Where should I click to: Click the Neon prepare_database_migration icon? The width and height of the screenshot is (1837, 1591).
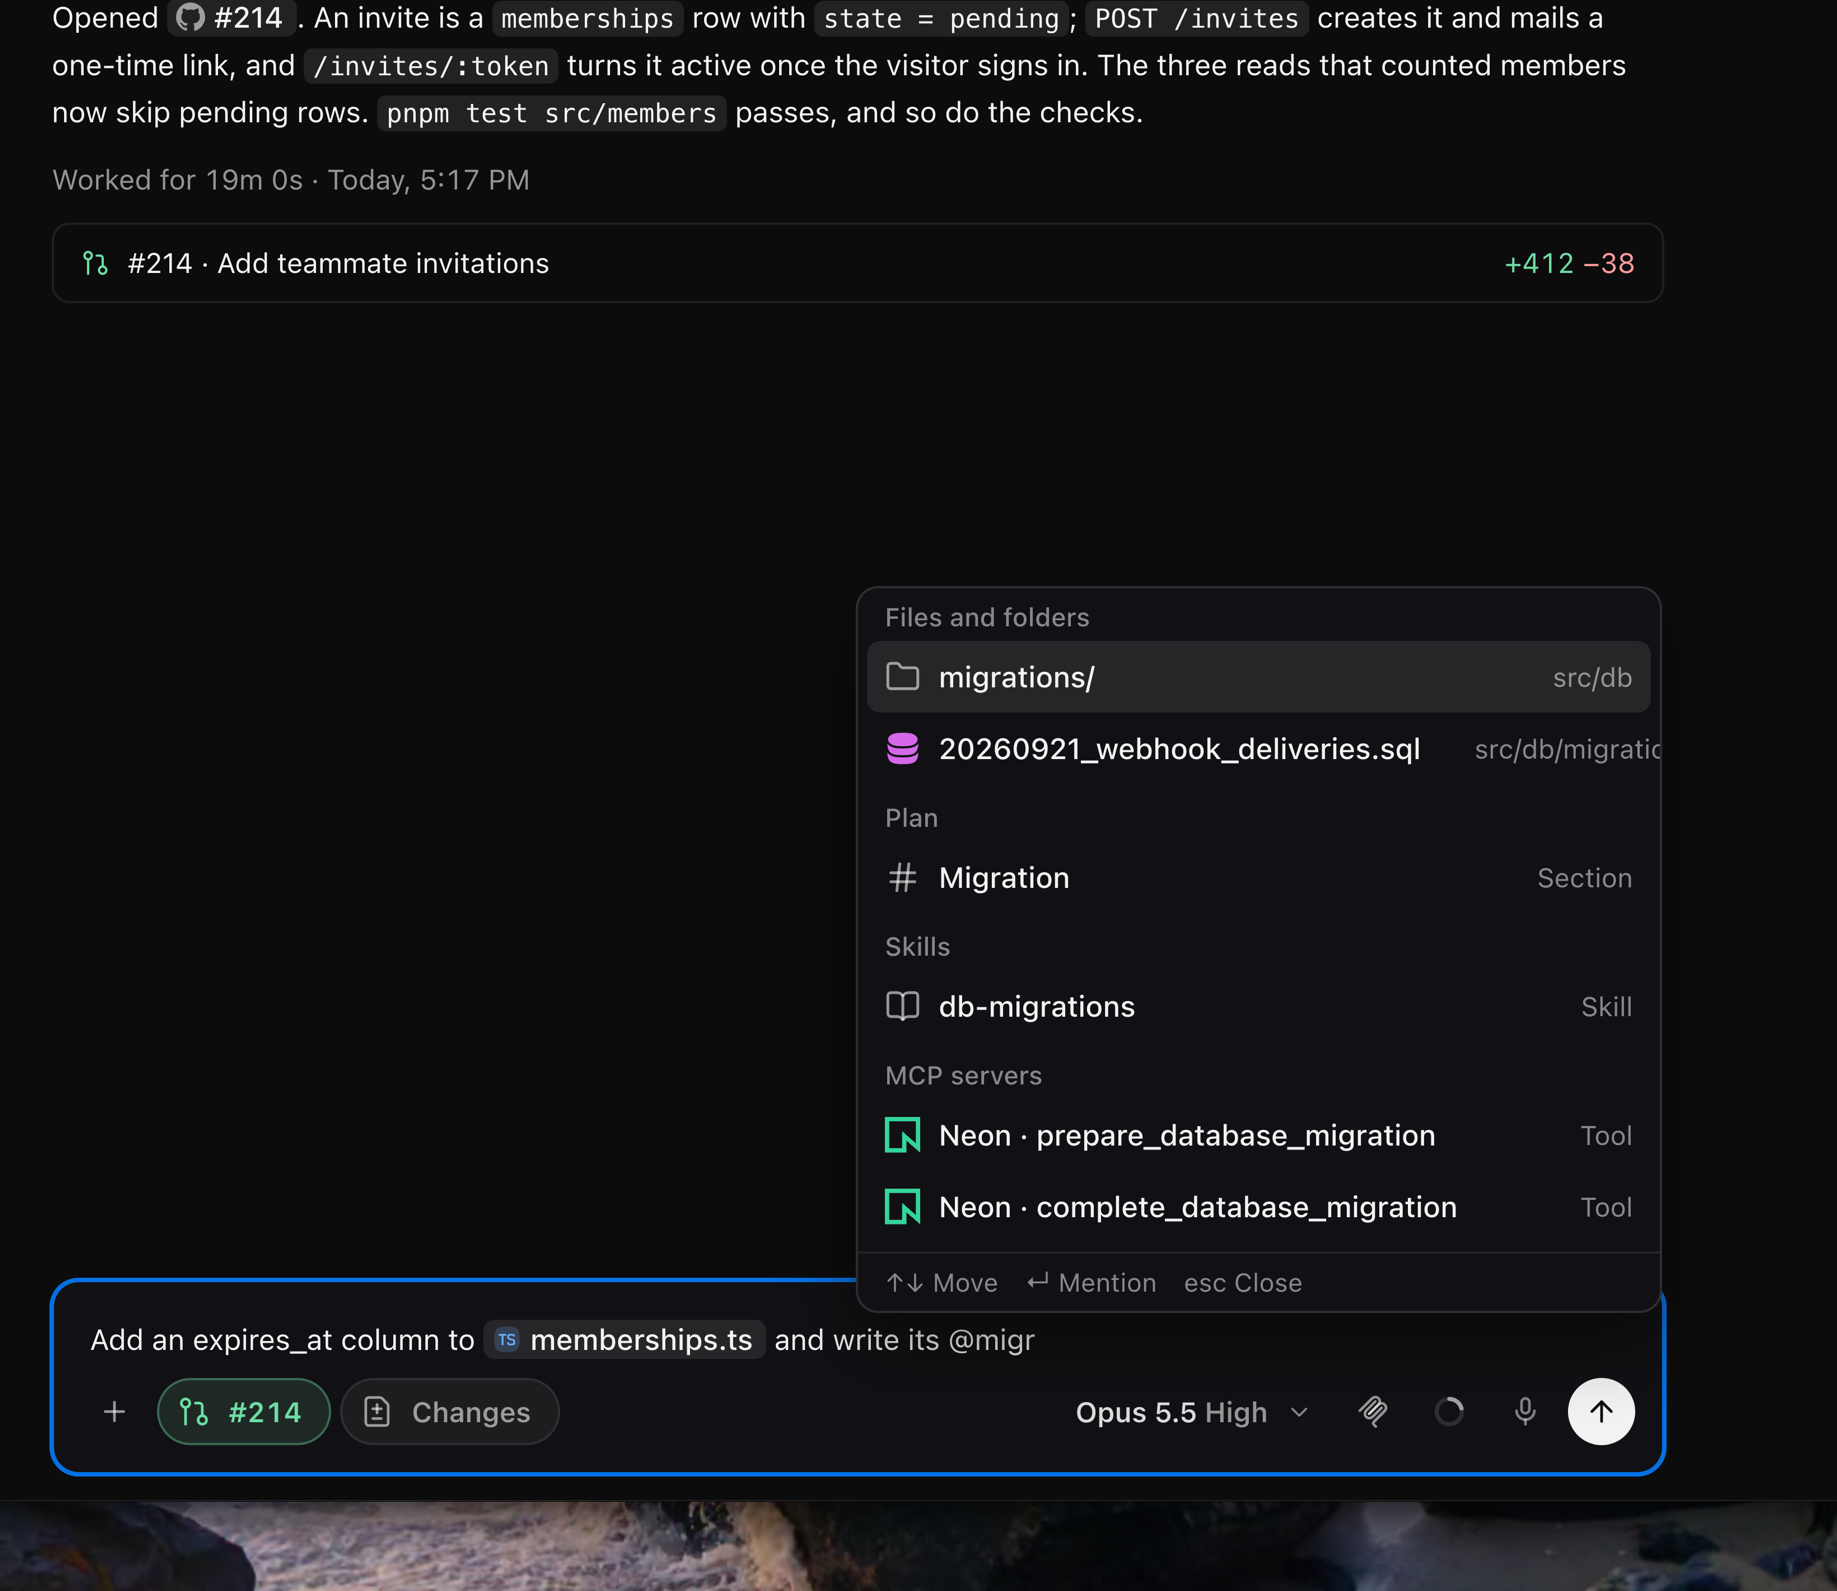point(902,1135)
